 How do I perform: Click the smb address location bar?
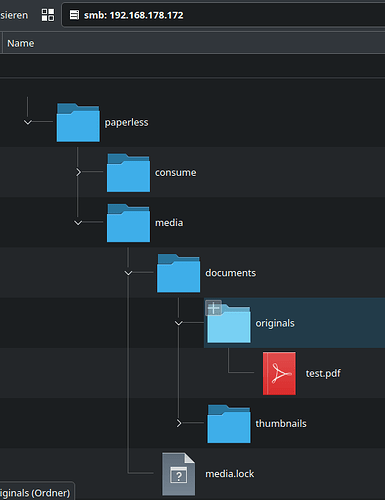(x=223, y=15)
